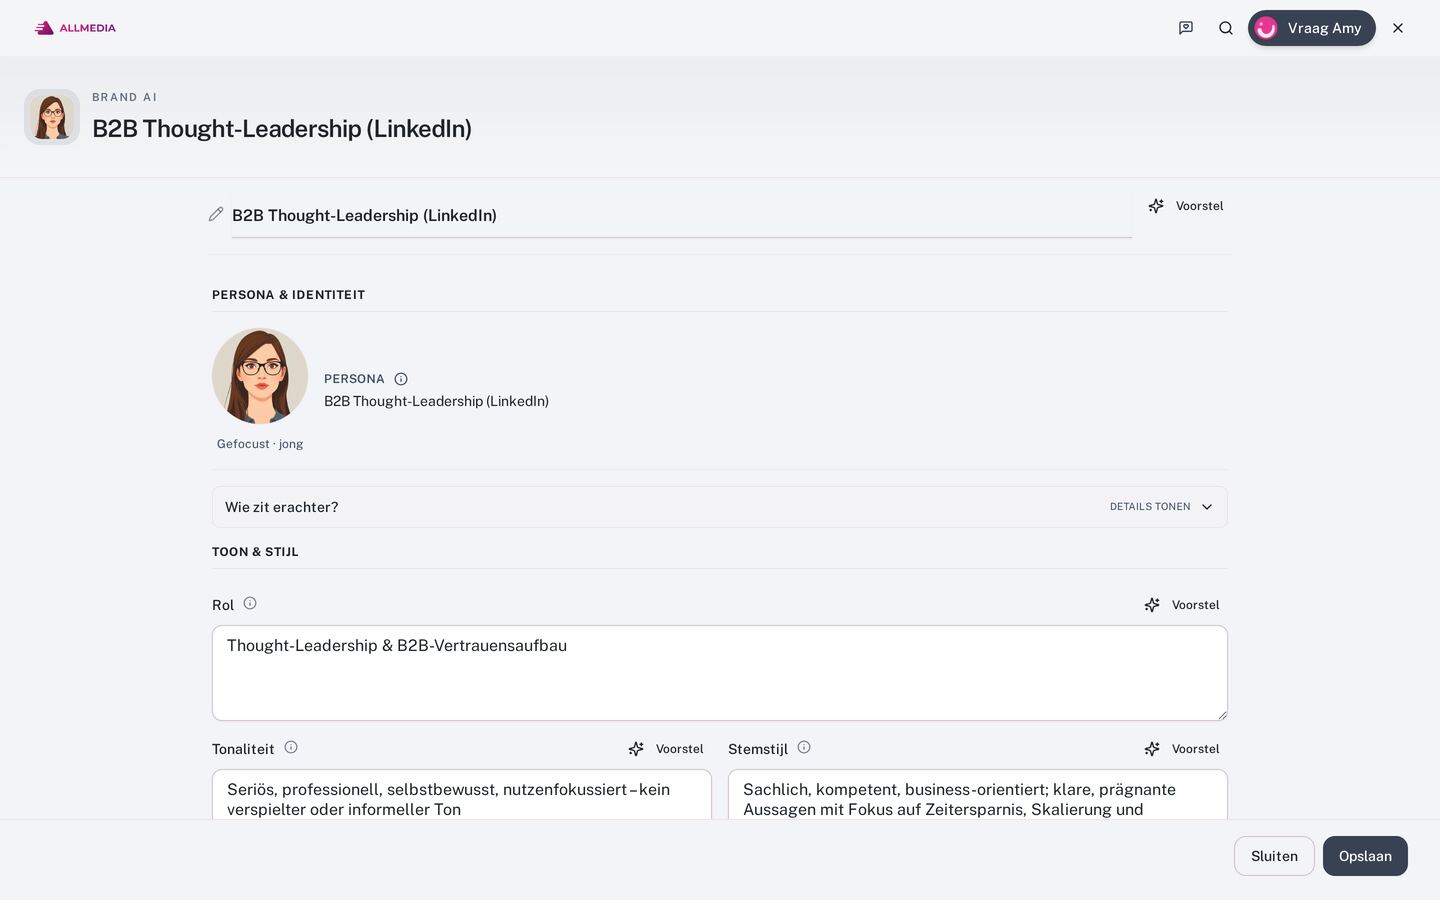Click the info icon beside Stemstijl
1440x900 pixels.
pyautogui.click(x=804, y=747)
